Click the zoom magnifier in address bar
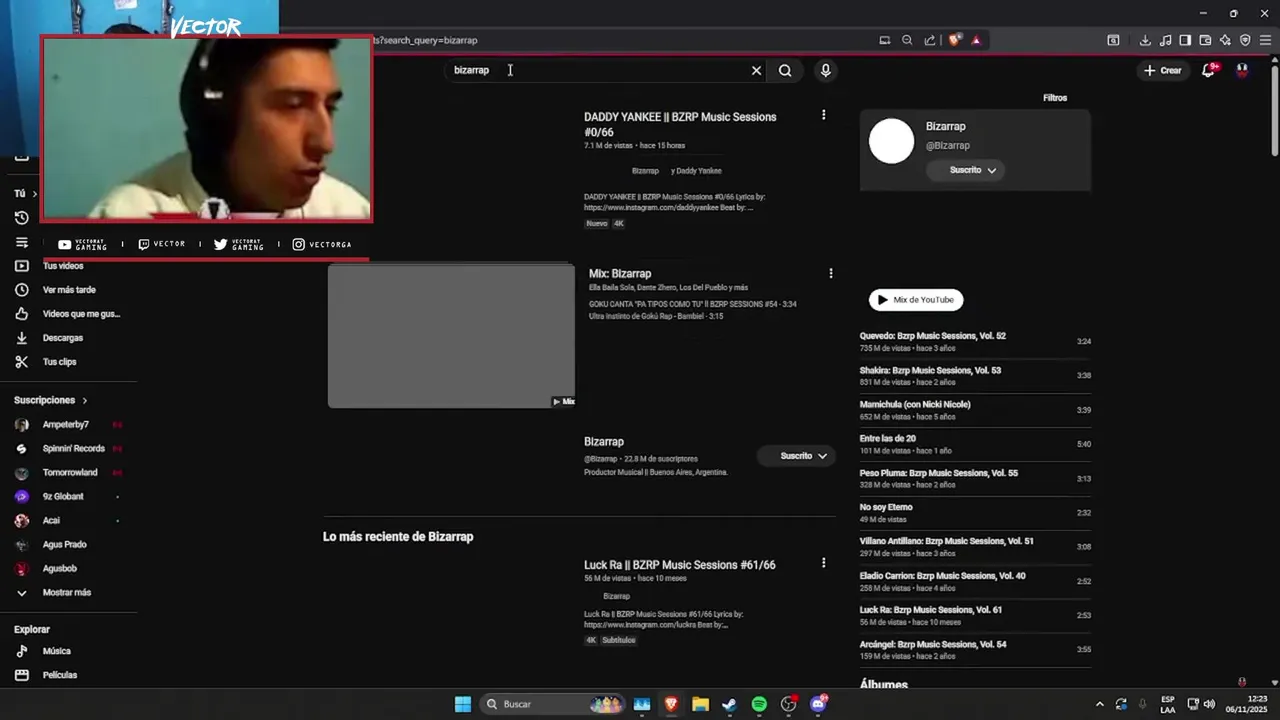This screenshot has height=720, width=1280. pyautogui.click(x=907, y=40)
